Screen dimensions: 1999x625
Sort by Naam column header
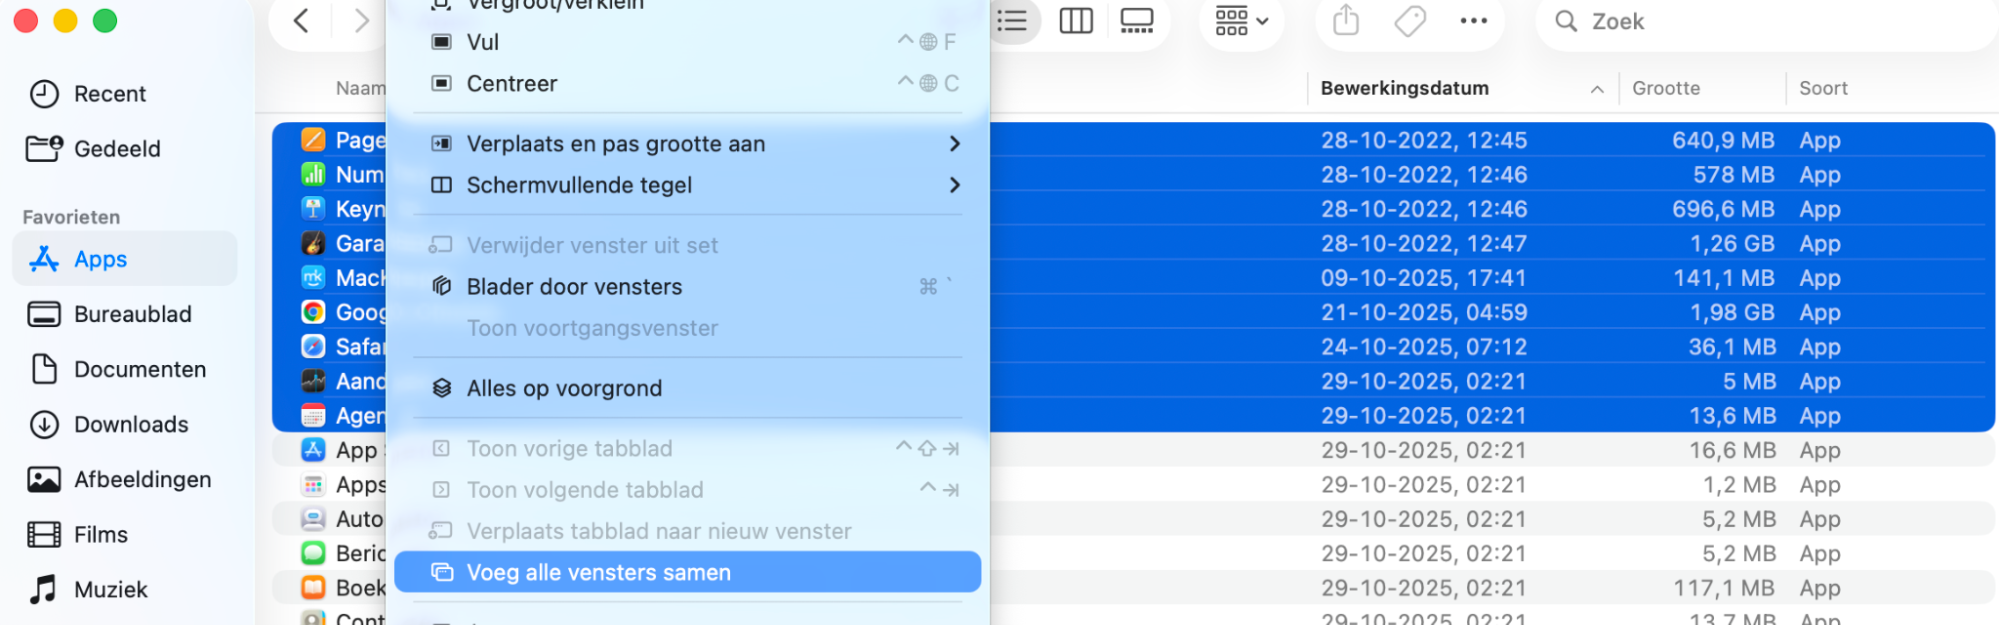(360, 88)
